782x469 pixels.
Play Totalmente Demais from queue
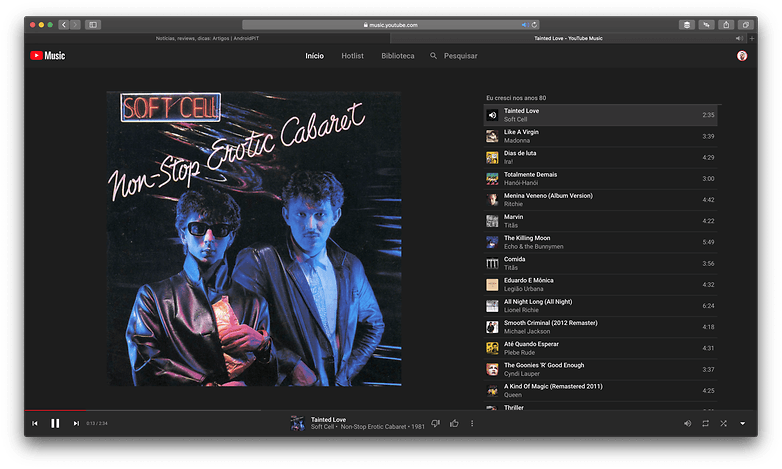click(600, 179)
